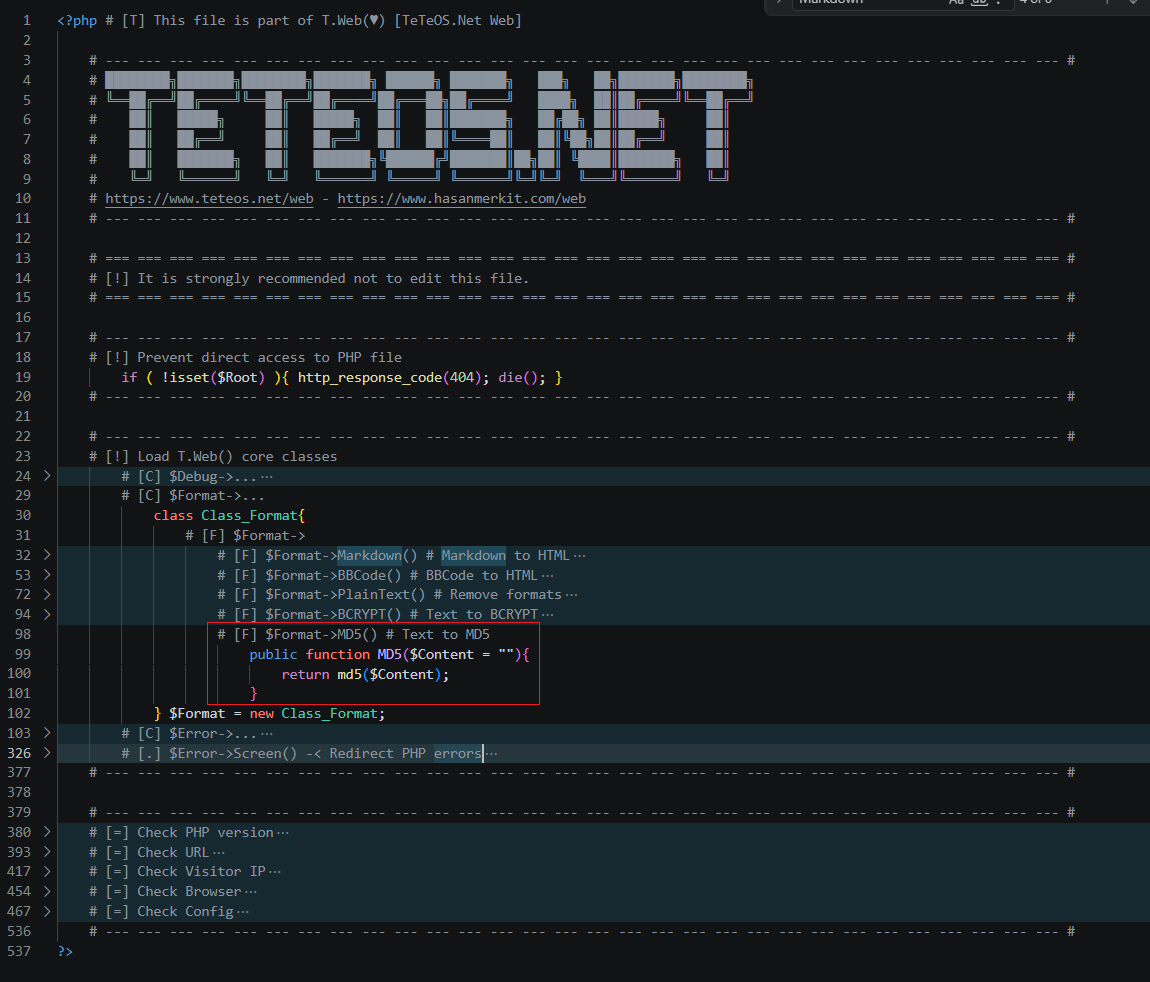Click the closing ?> tag on line 537
Viewport: 1150px width, 982px height.
pos(65,951)
